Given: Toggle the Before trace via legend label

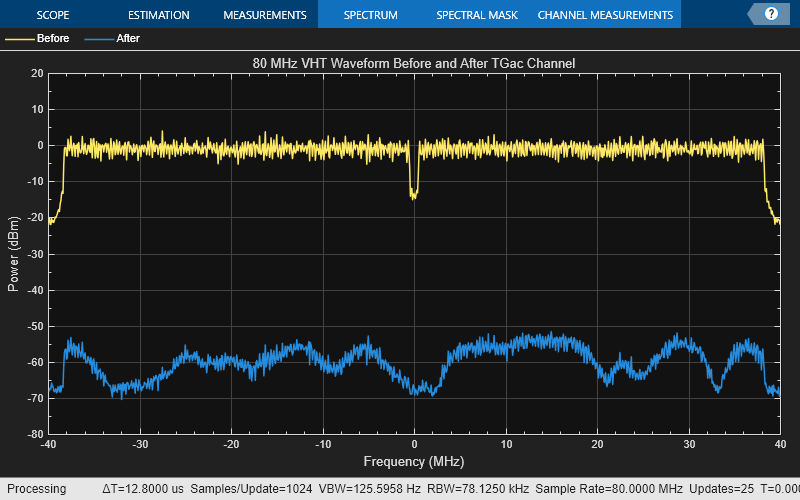Looking at the screenshot, I should click(53, 39).
